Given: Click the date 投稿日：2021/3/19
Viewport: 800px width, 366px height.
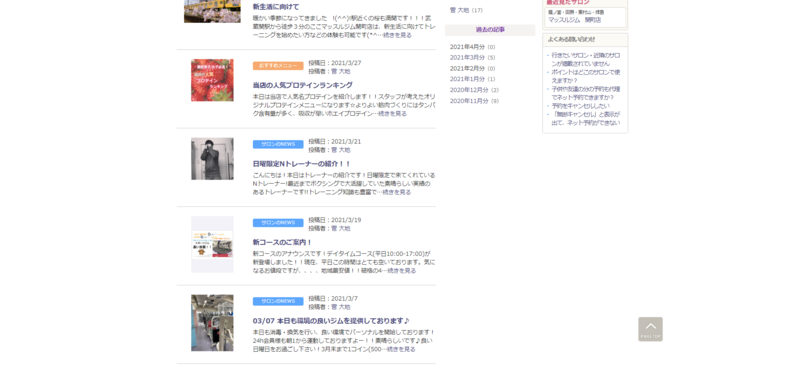Looking at the screenshot, I should (x=335, y=220).
